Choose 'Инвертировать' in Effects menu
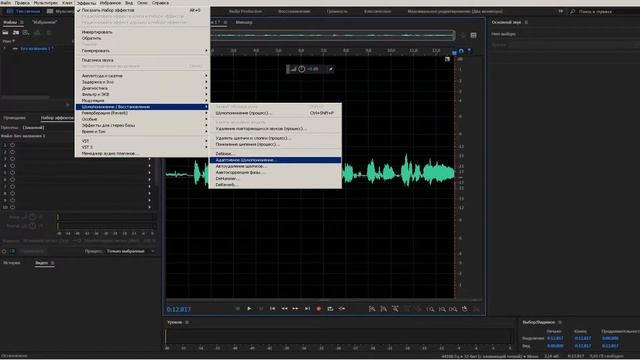 [x=142, y=32]
